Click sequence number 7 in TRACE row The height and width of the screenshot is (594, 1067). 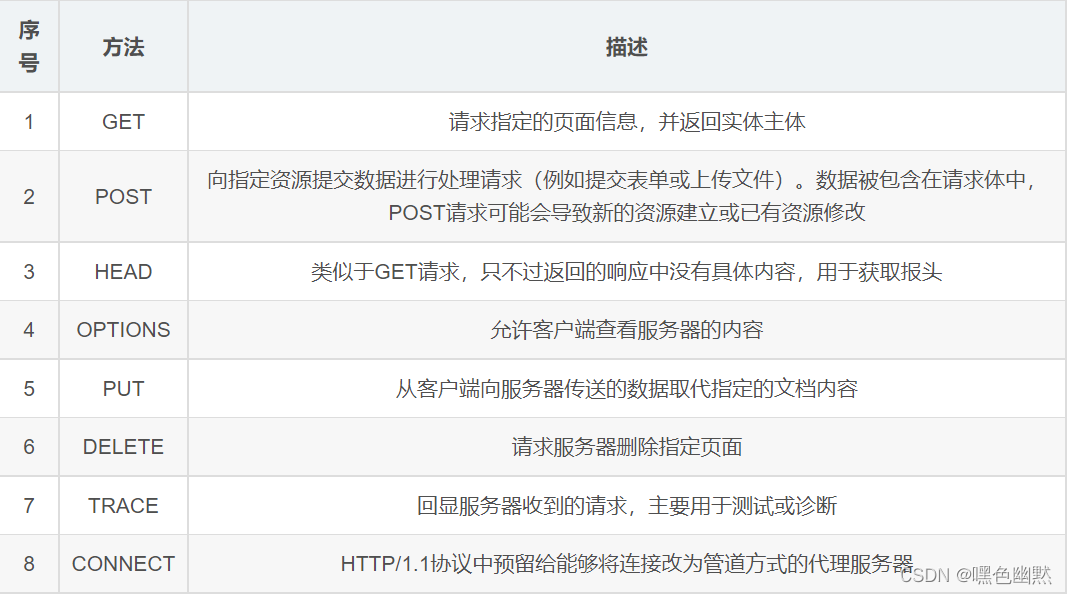point(29,506)
